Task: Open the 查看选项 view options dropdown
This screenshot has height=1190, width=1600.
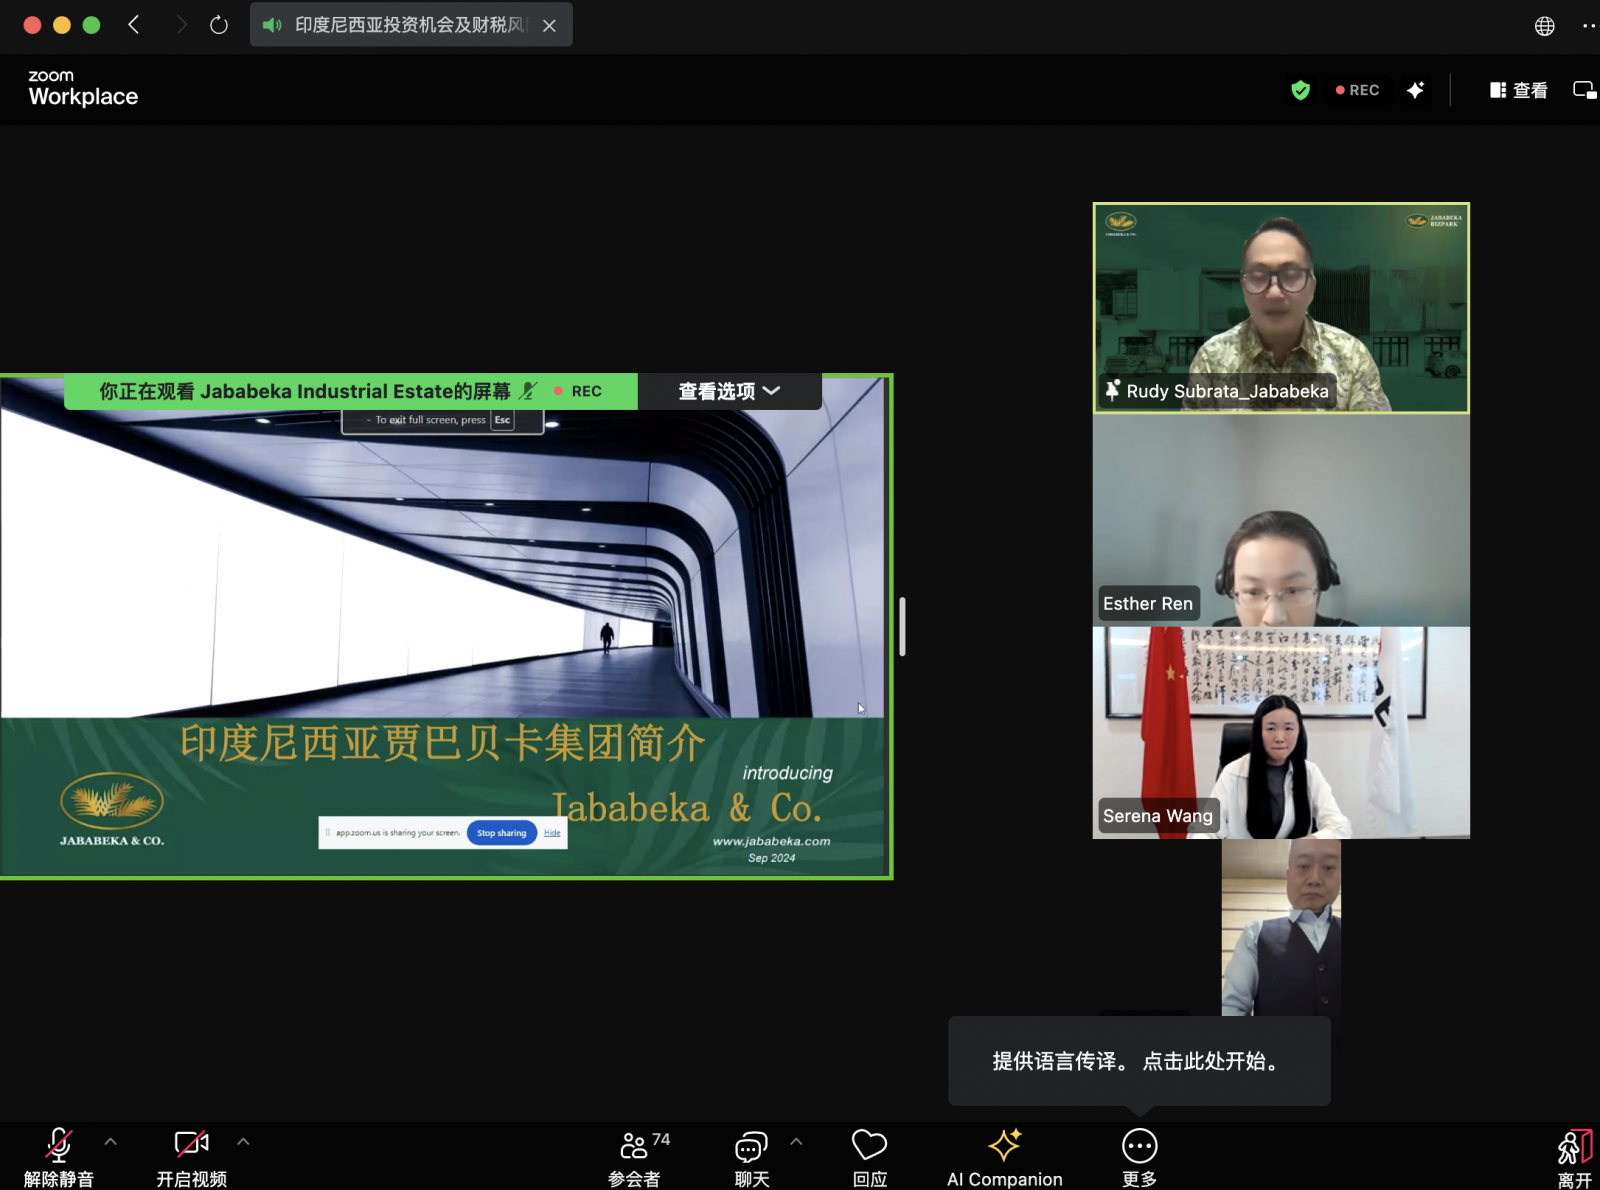Action: coord(729,391)
